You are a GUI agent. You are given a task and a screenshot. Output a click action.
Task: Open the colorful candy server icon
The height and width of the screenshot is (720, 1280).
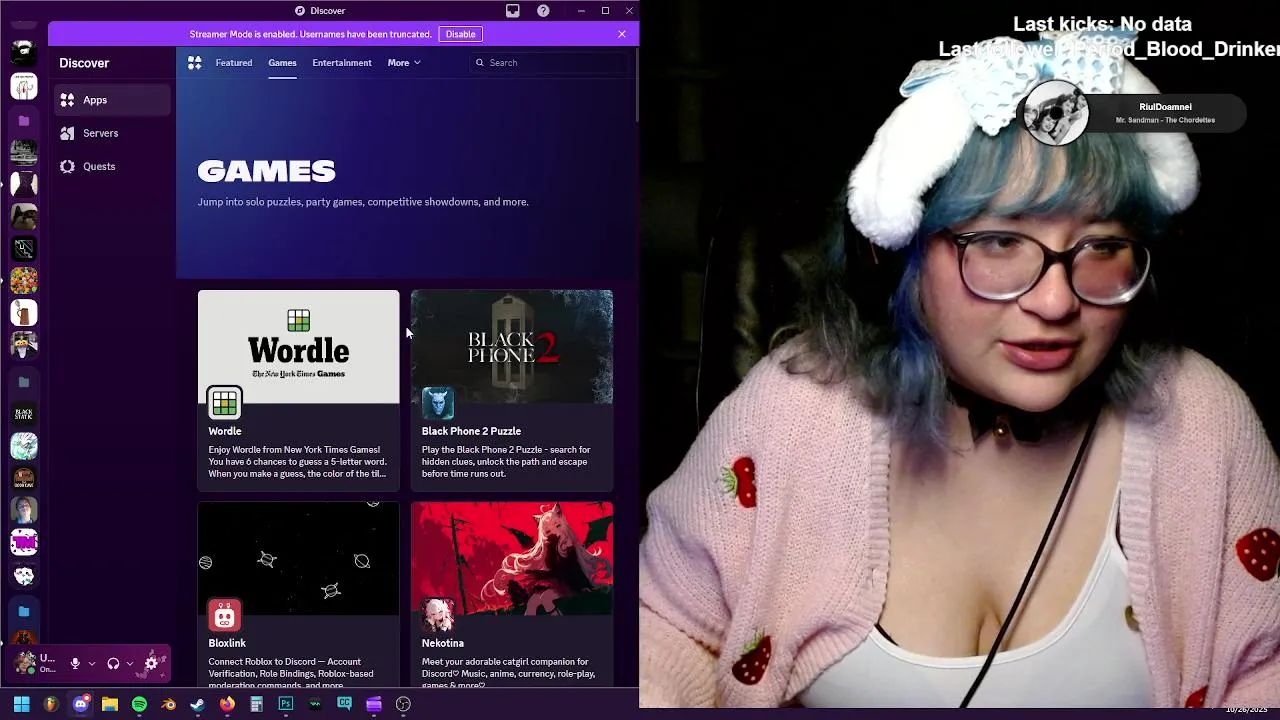(x=24, y=281)
